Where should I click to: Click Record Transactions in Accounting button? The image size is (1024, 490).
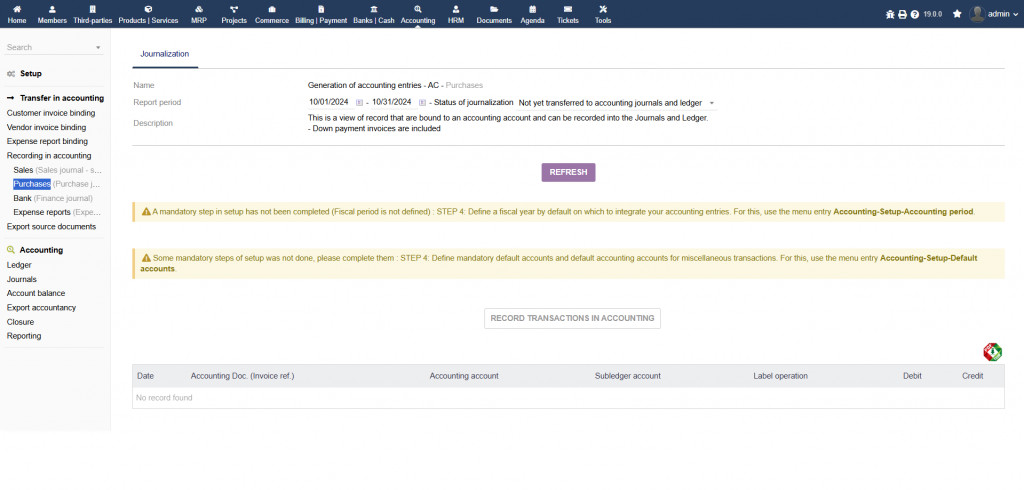pos(572,318)
